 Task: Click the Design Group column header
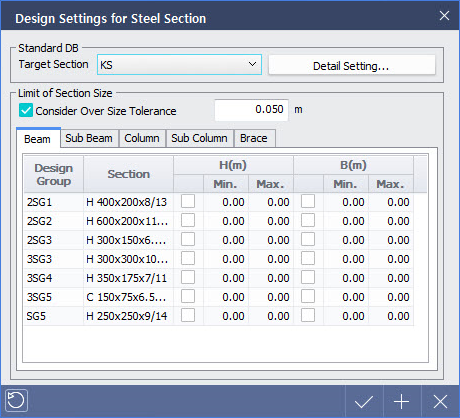(54, 174)
